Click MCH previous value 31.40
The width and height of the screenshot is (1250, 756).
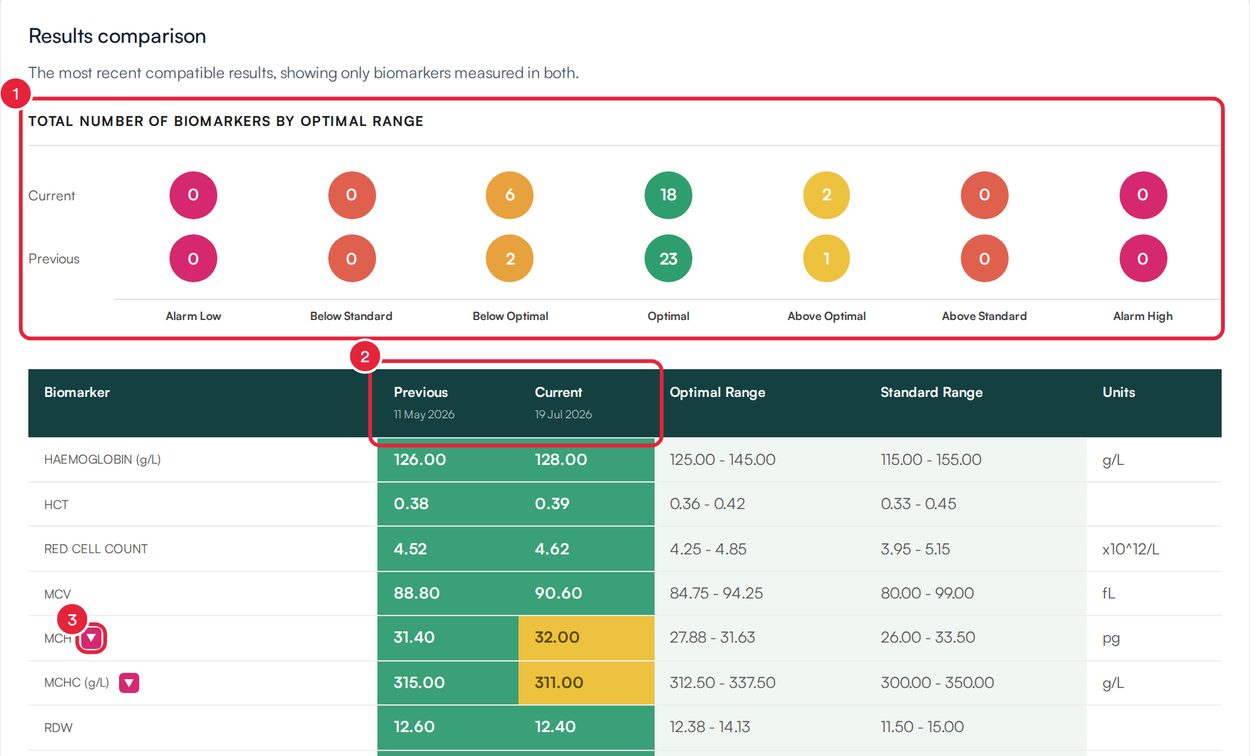tap(414, 638)
